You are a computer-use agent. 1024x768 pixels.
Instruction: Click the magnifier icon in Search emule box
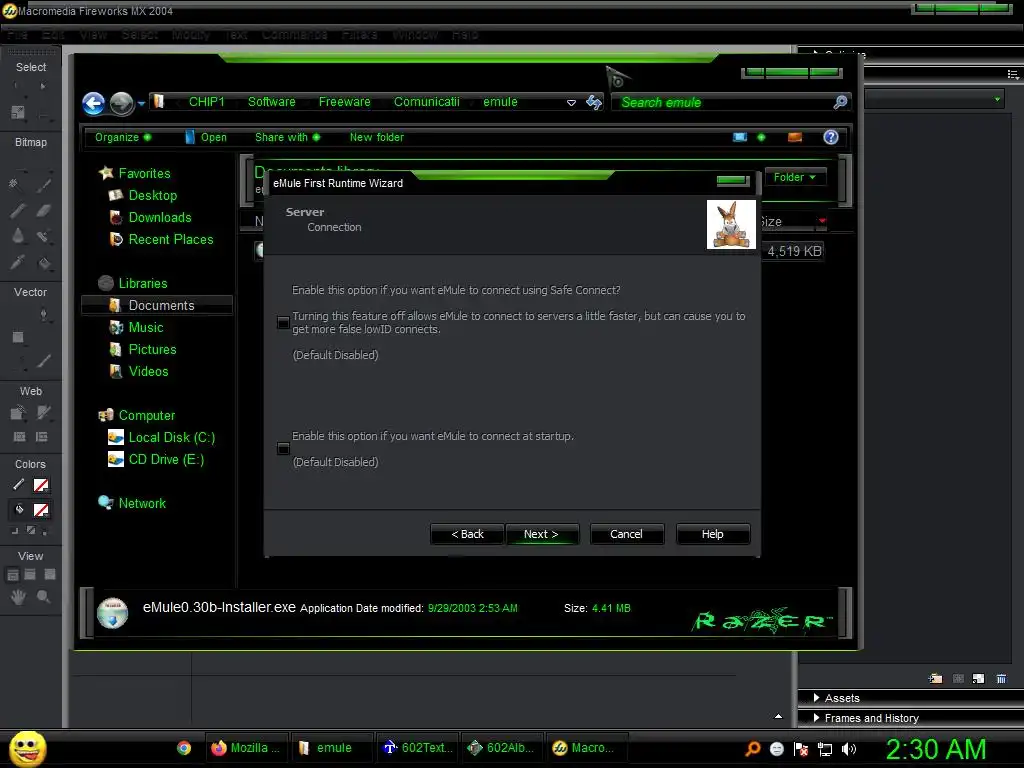point(840,102)
